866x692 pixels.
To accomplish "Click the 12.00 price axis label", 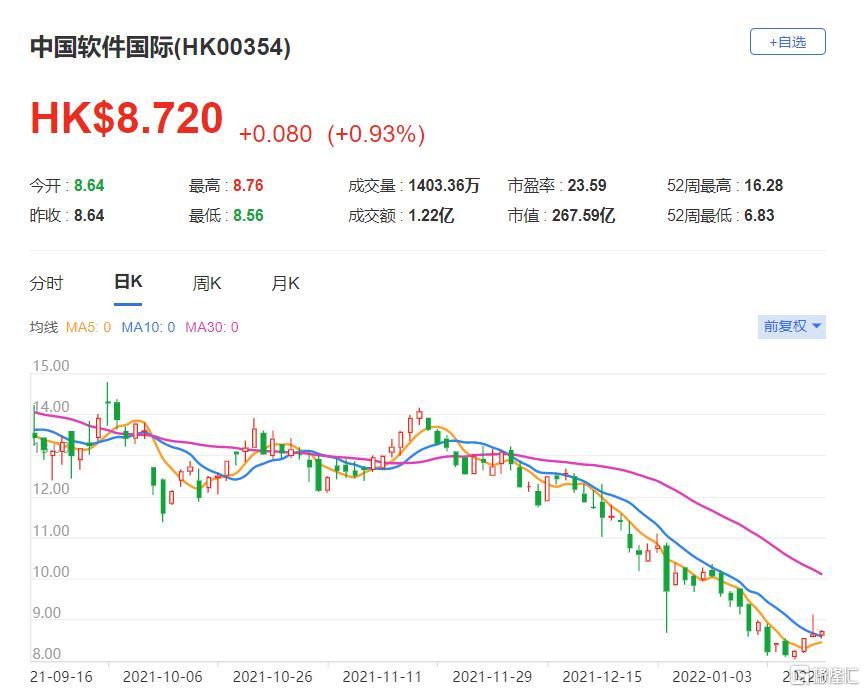I will pyautogui.click(x=51, y=489).
